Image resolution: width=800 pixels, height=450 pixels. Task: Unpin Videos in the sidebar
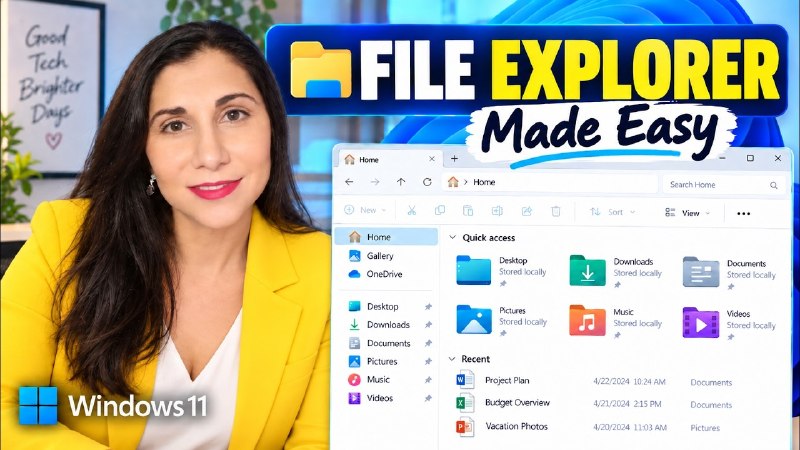(x=429, y=398)
